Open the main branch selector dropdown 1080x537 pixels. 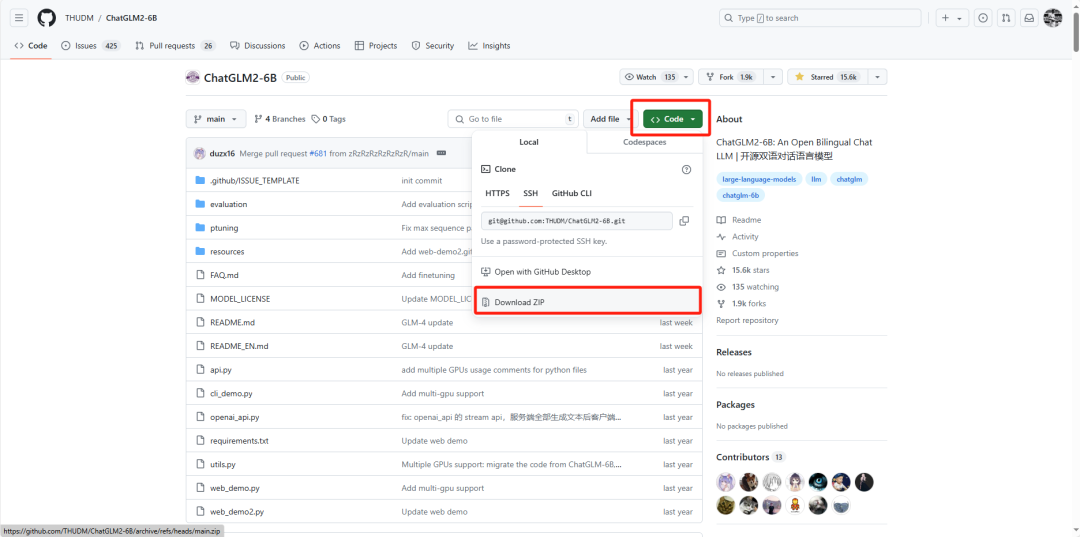coord(216,119)
